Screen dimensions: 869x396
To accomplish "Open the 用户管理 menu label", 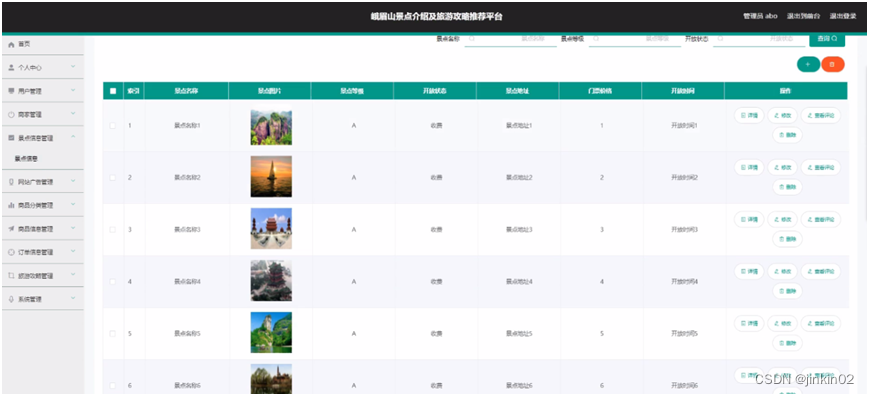I will 29,91.
